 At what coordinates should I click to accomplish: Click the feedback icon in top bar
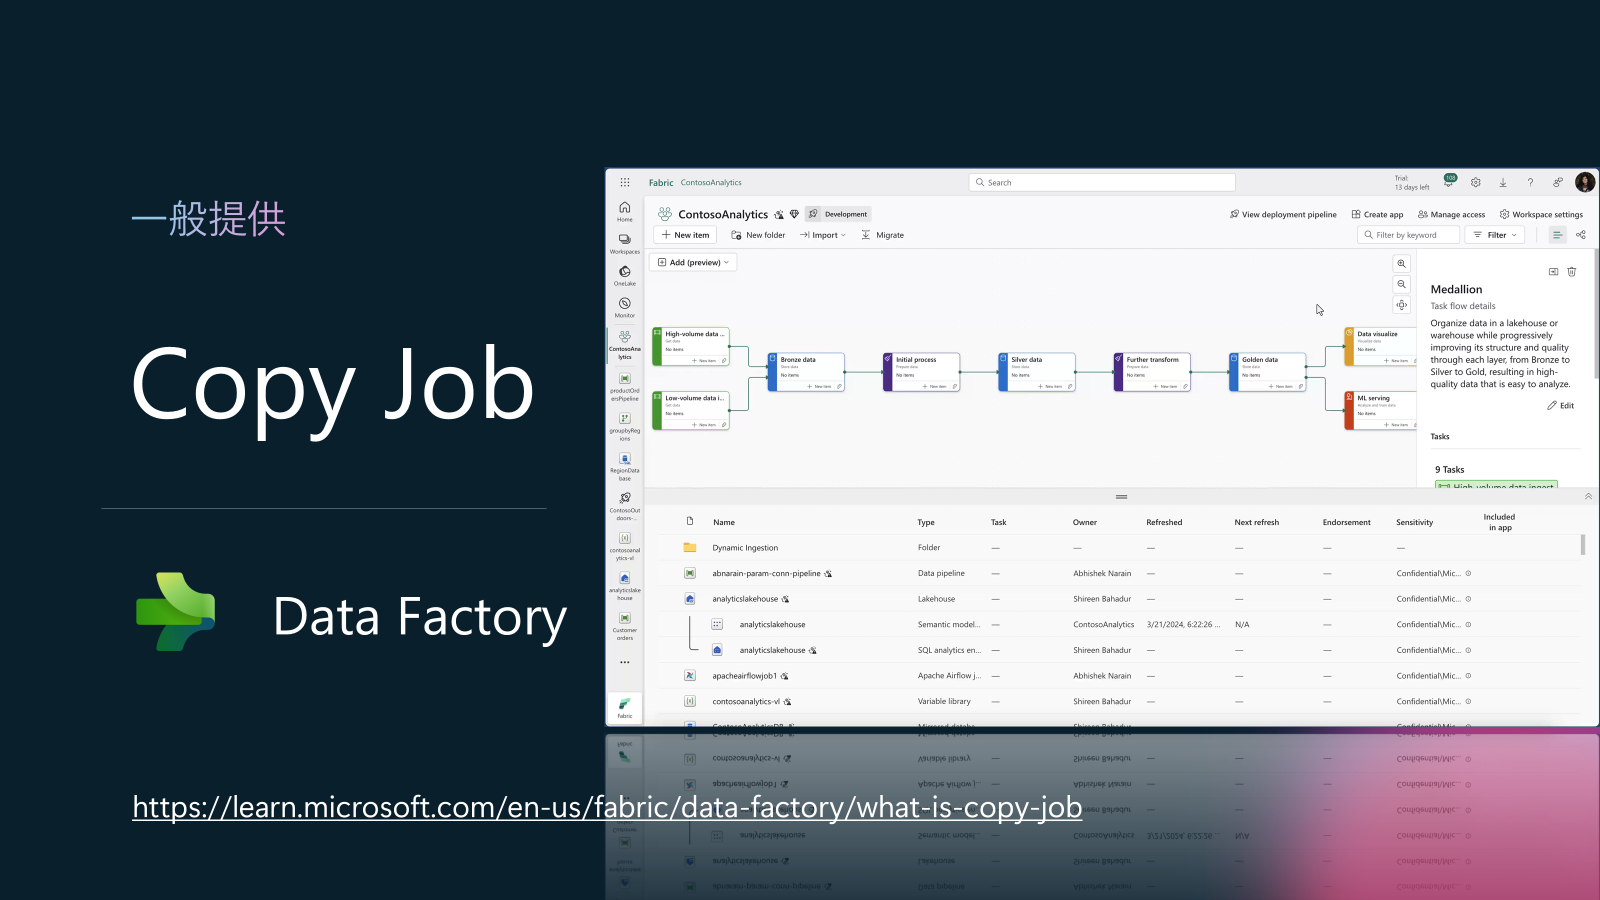(1557, 182)
